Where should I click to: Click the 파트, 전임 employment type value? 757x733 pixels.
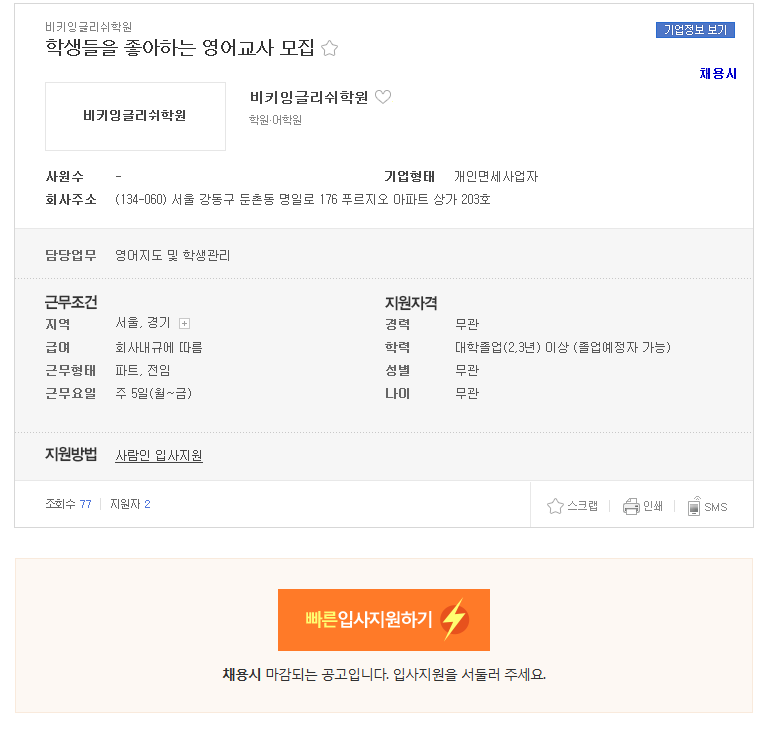pyautogui.click(x=142, y=370)
